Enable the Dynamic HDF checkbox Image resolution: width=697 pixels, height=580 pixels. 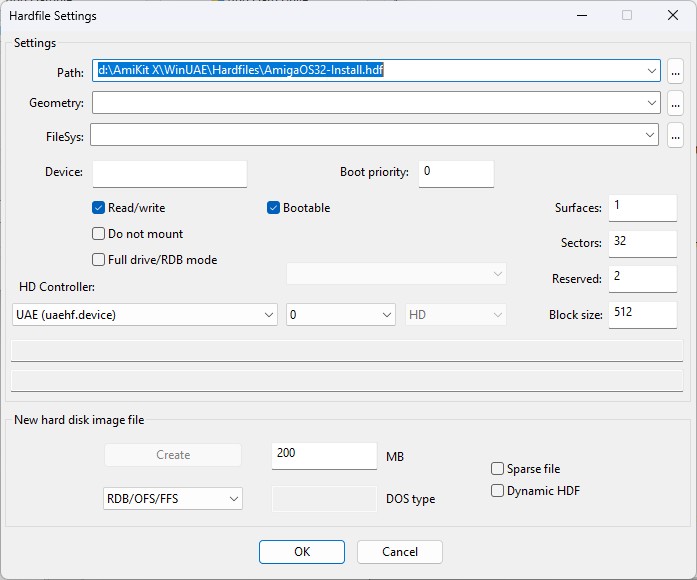(498, 491)
